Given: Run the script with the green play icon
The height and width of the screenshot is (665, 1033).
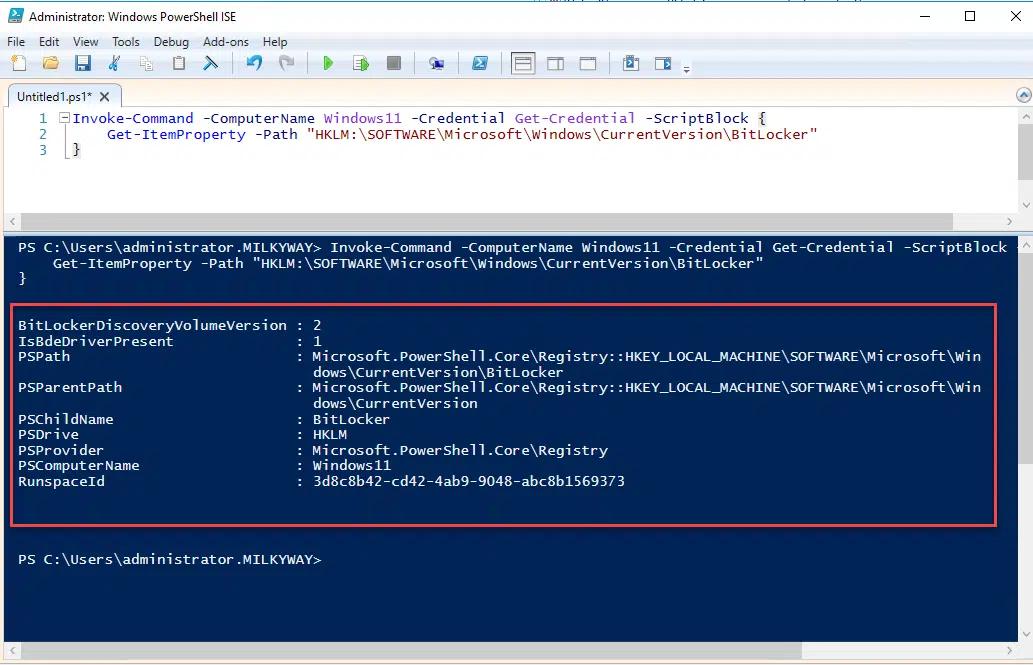Looking at the screenshot, I should pos(328,63).
